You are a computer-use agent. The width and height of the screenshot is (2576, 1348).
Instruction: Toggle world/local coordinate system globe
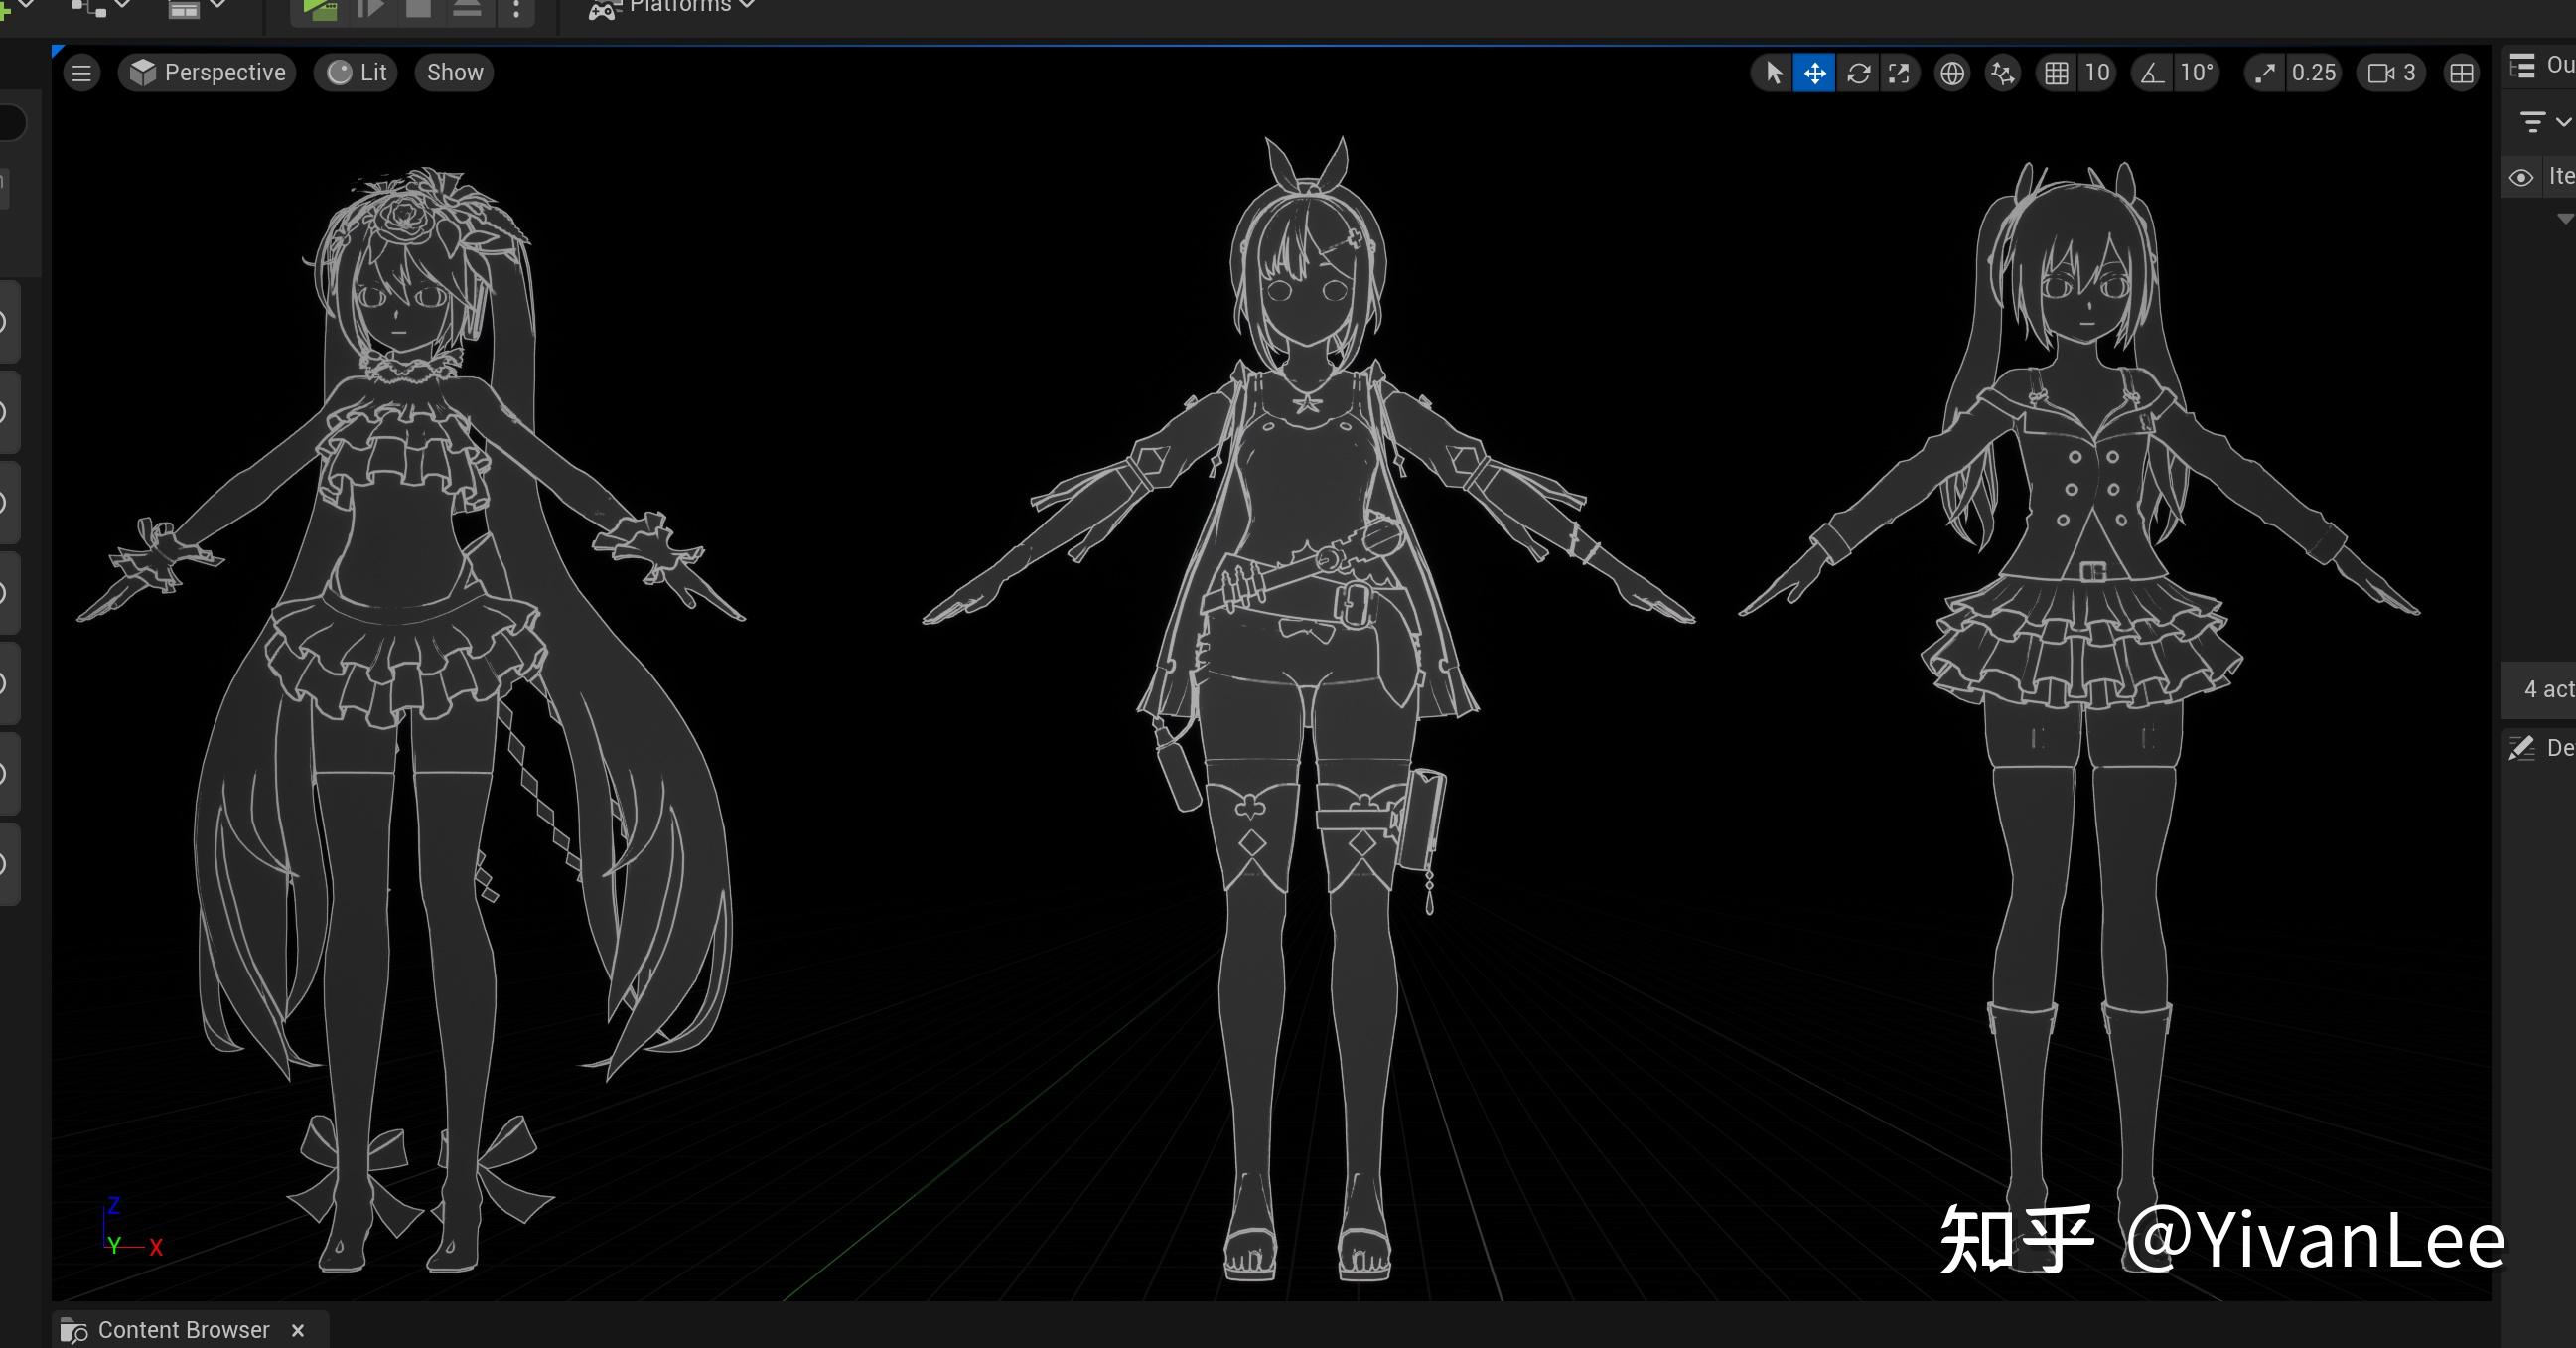point(1952,72)
